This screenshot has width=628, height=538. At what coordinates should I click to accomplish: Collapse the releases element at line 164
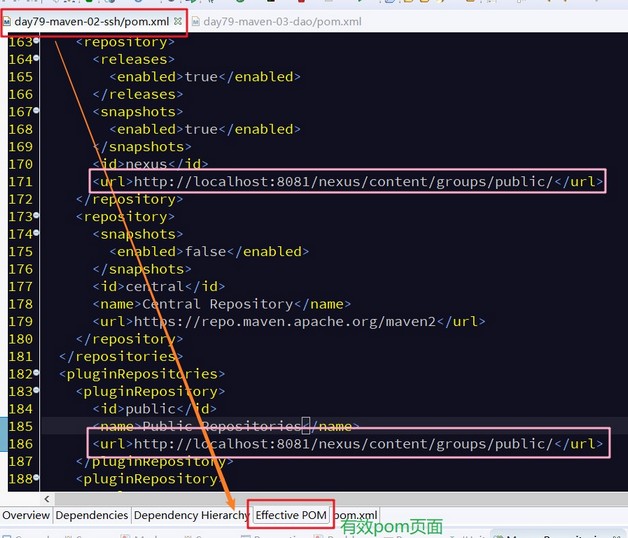36,58
